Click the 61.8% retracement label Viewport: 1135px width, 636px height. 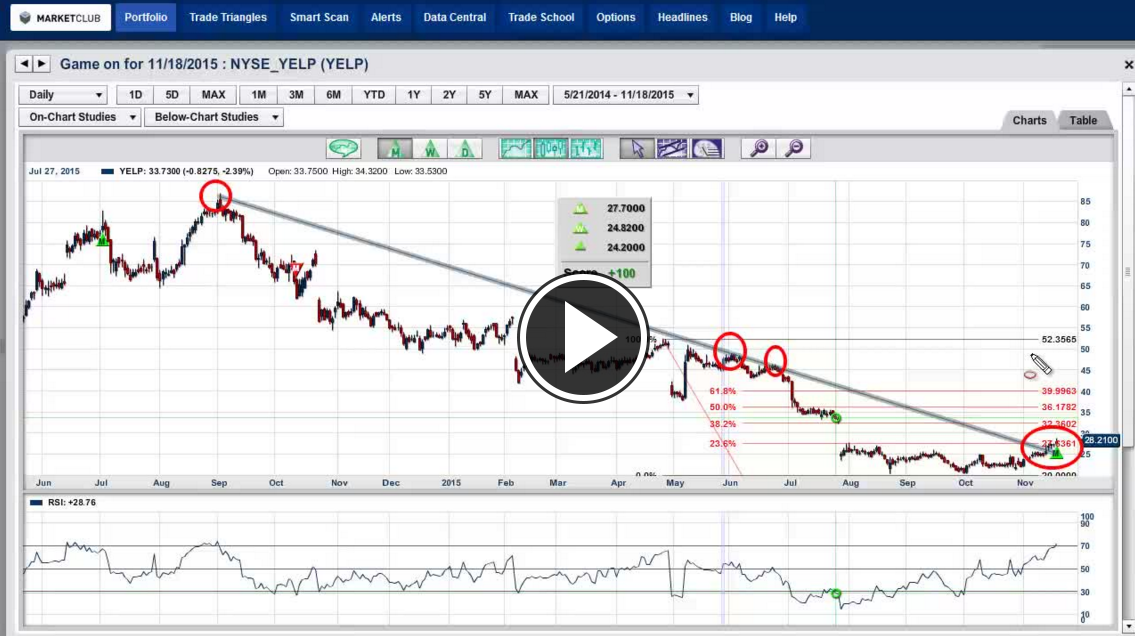(722, 391)
